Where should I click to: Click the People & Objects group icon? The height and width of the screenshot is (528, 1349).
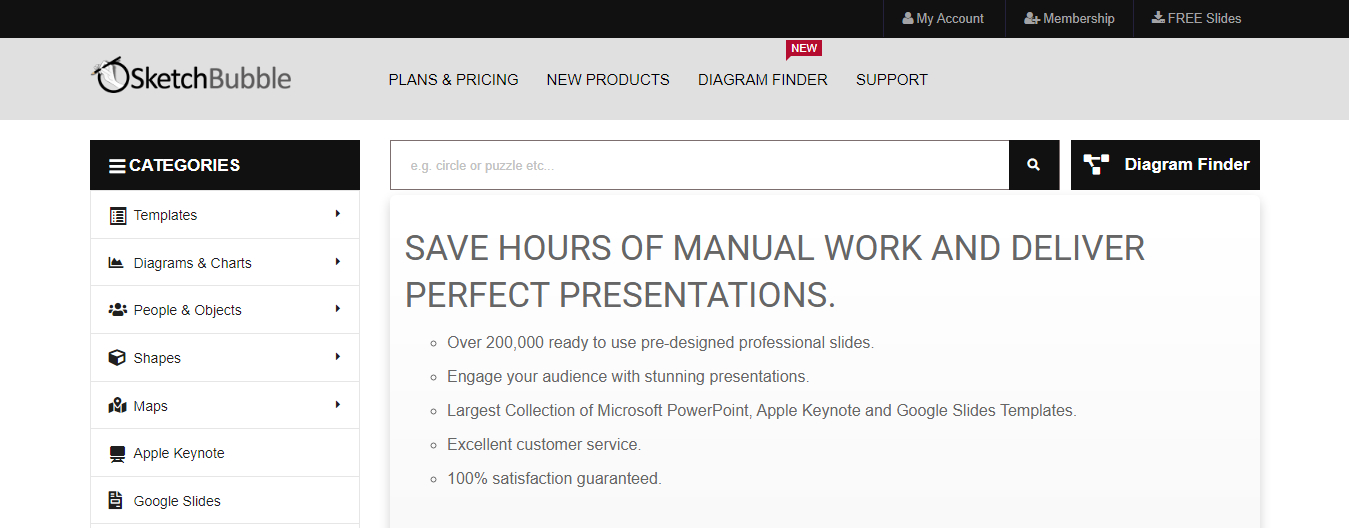[x=117, y=310]
